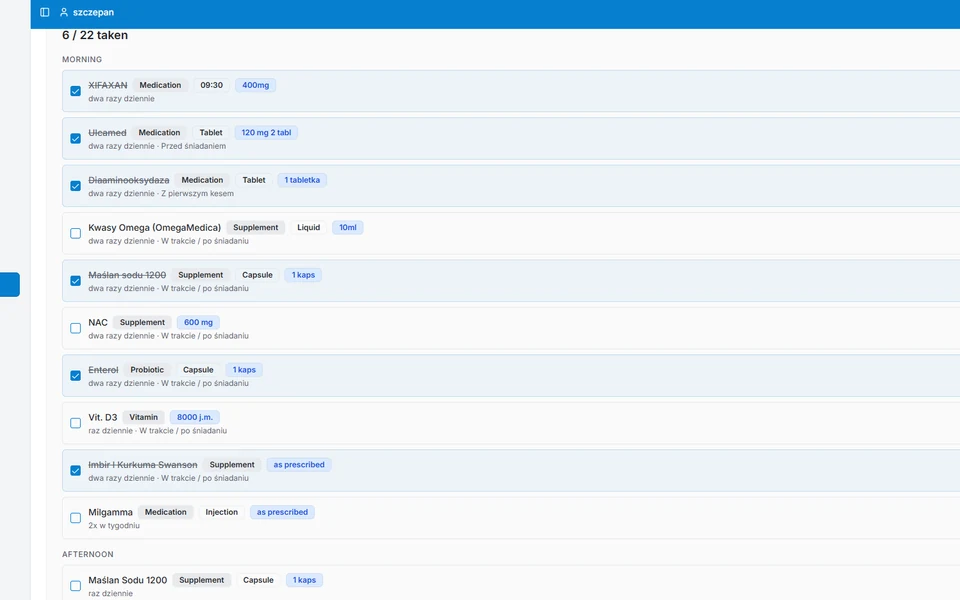The width and height of the screenshot is (960, 600).
Task: Uncheck the XIFAXAN checkbox
Action: click(75, 91)
